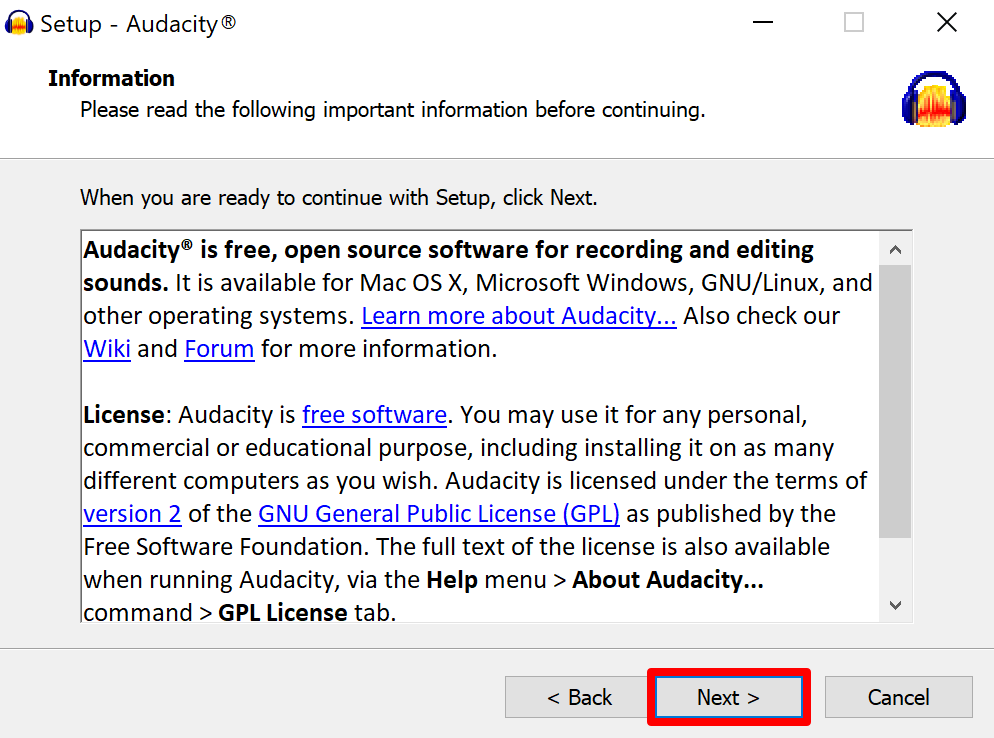Minimize the Setup window
Screen dimensions: 994x738
tap(763, 22)
